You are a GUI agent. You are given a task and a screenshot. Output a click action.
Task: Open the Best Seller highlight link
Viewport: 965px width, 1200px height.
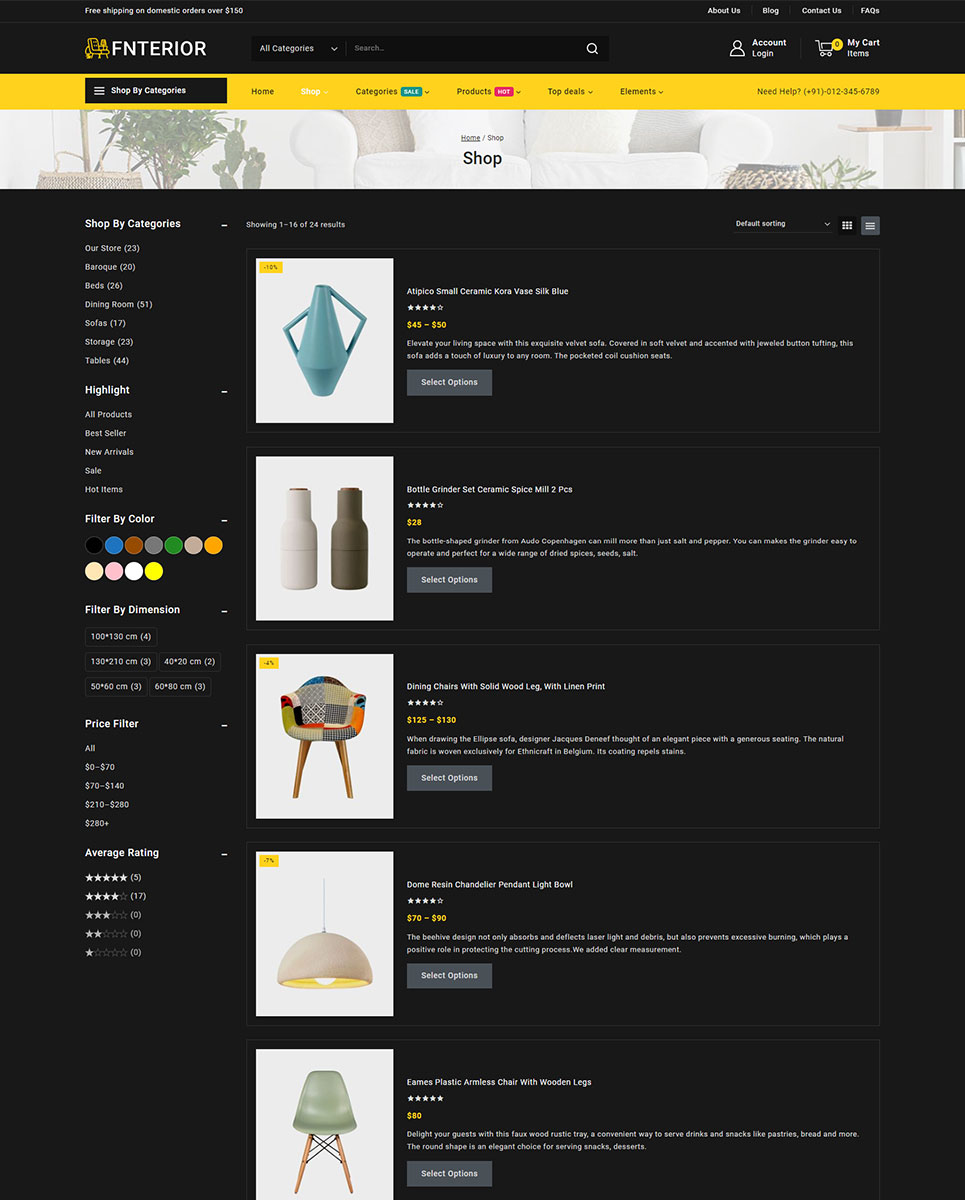pyautogui.click(x=106, y=433)
